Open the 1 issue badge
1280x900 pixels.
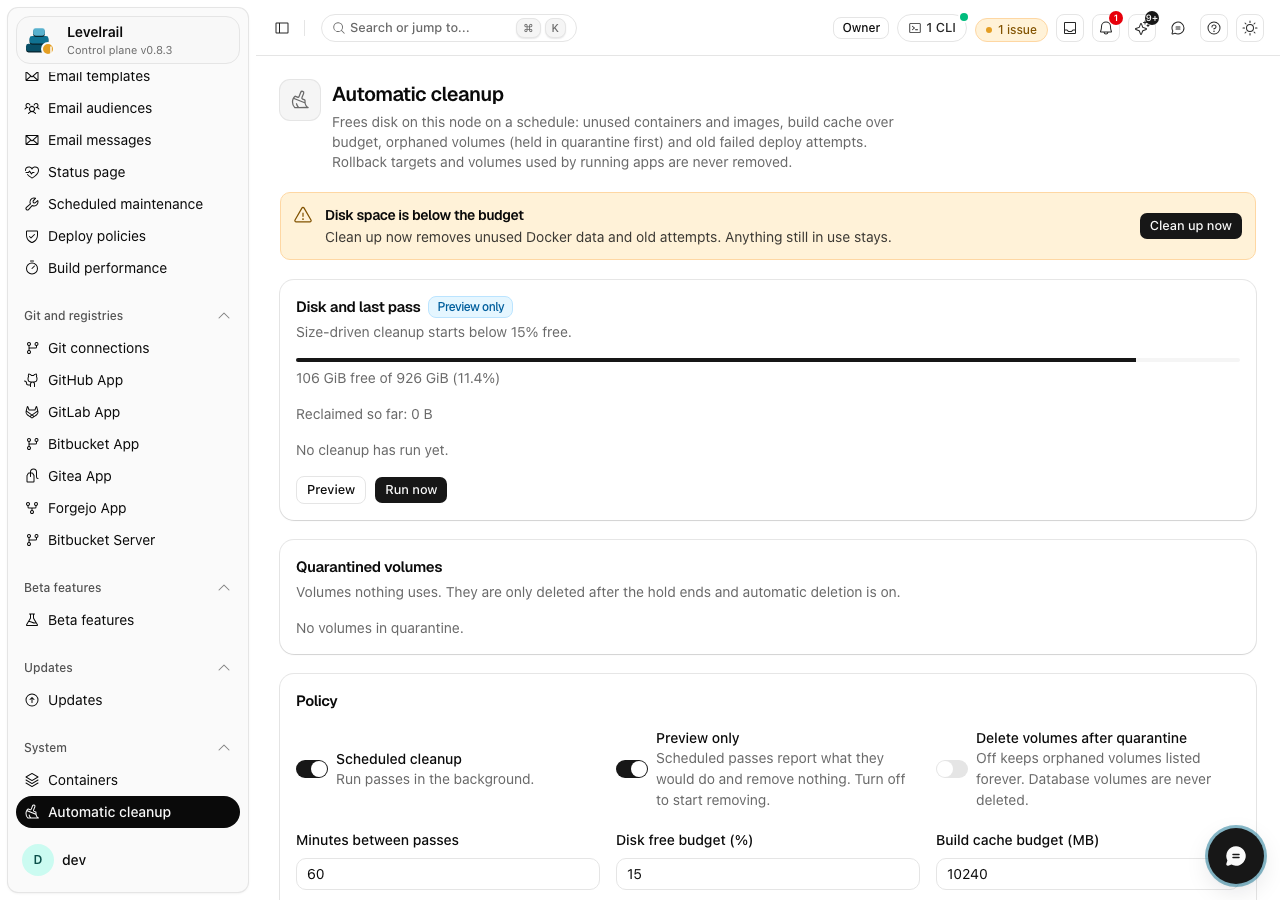pos(1011,29)
